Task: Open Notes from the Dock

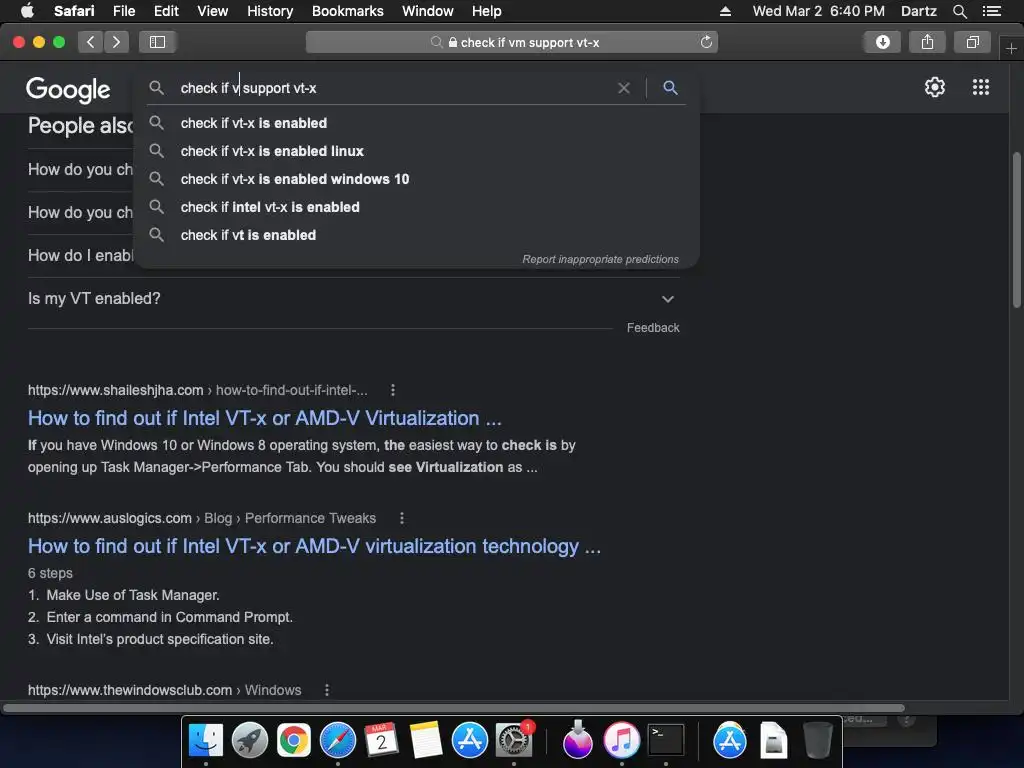Action: tap(426, 741)
